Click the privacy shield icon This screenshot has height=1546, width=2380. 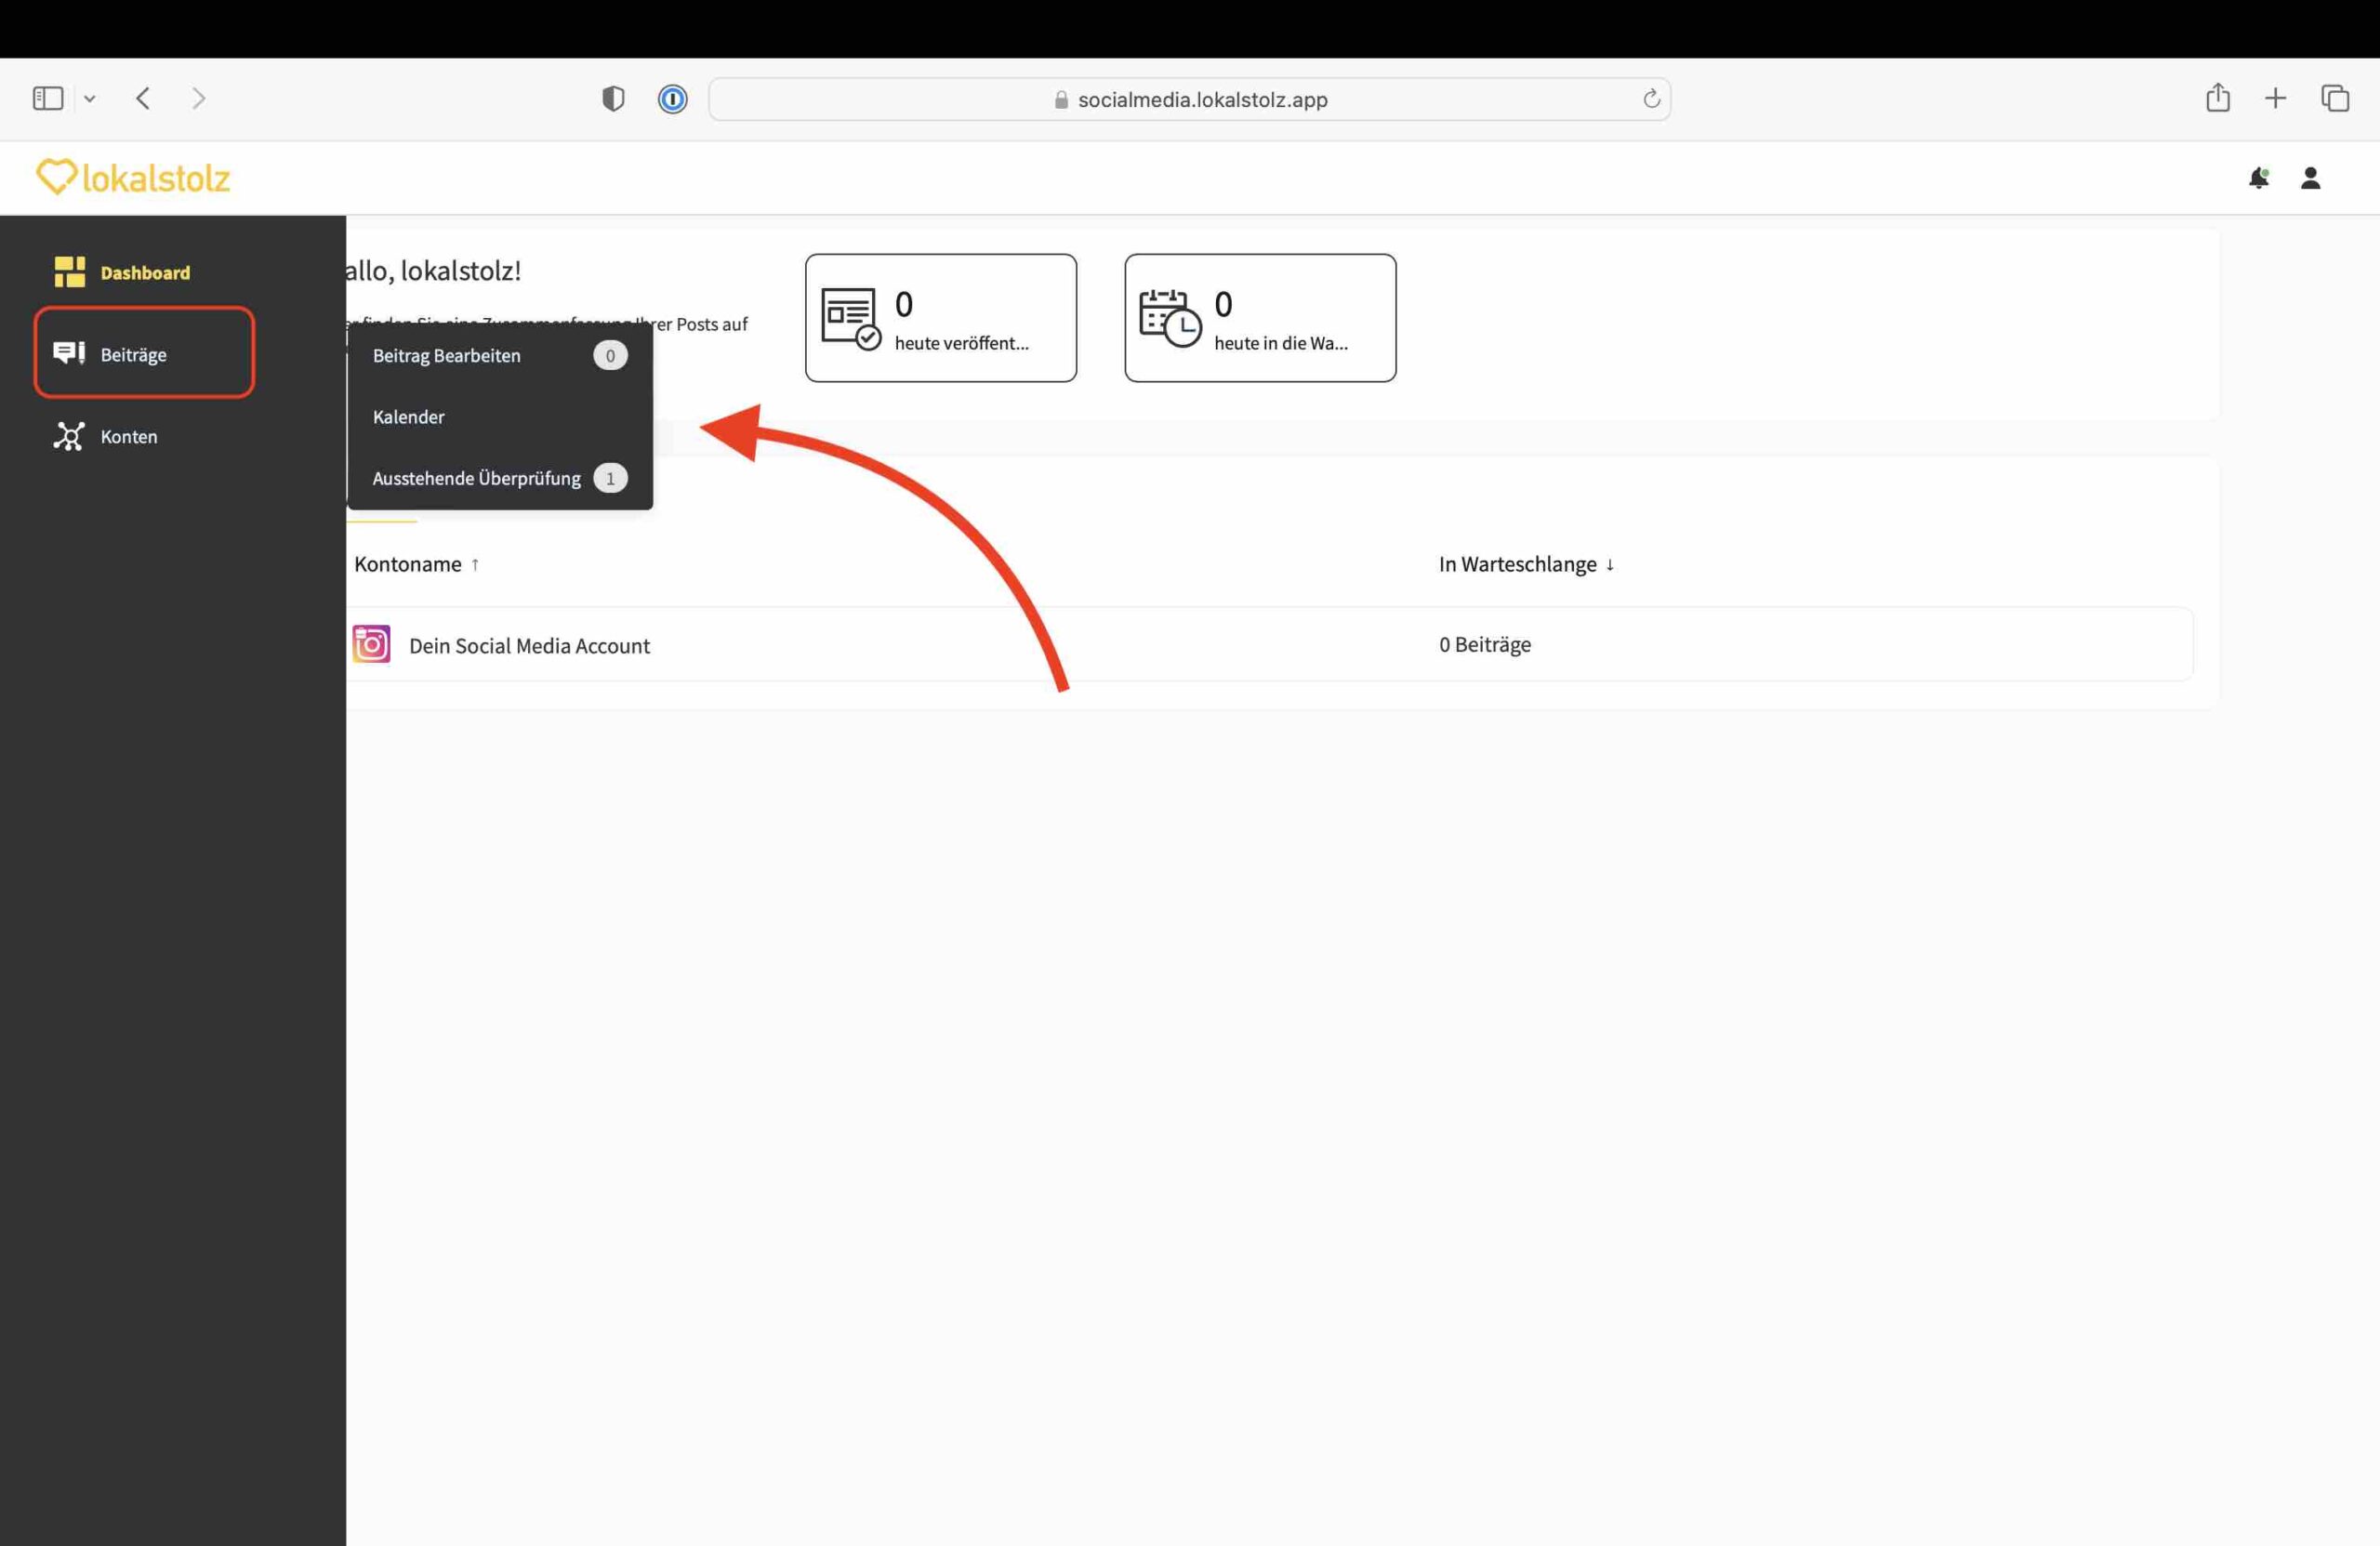coord(613,99)
